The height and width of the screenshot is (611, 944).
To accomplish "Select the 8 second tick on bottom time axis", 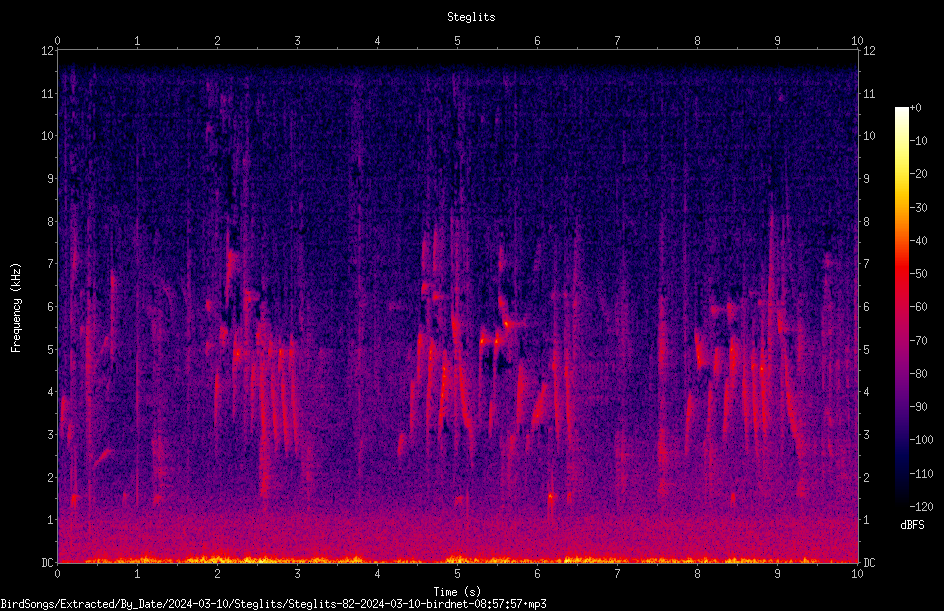I will 697,574.
